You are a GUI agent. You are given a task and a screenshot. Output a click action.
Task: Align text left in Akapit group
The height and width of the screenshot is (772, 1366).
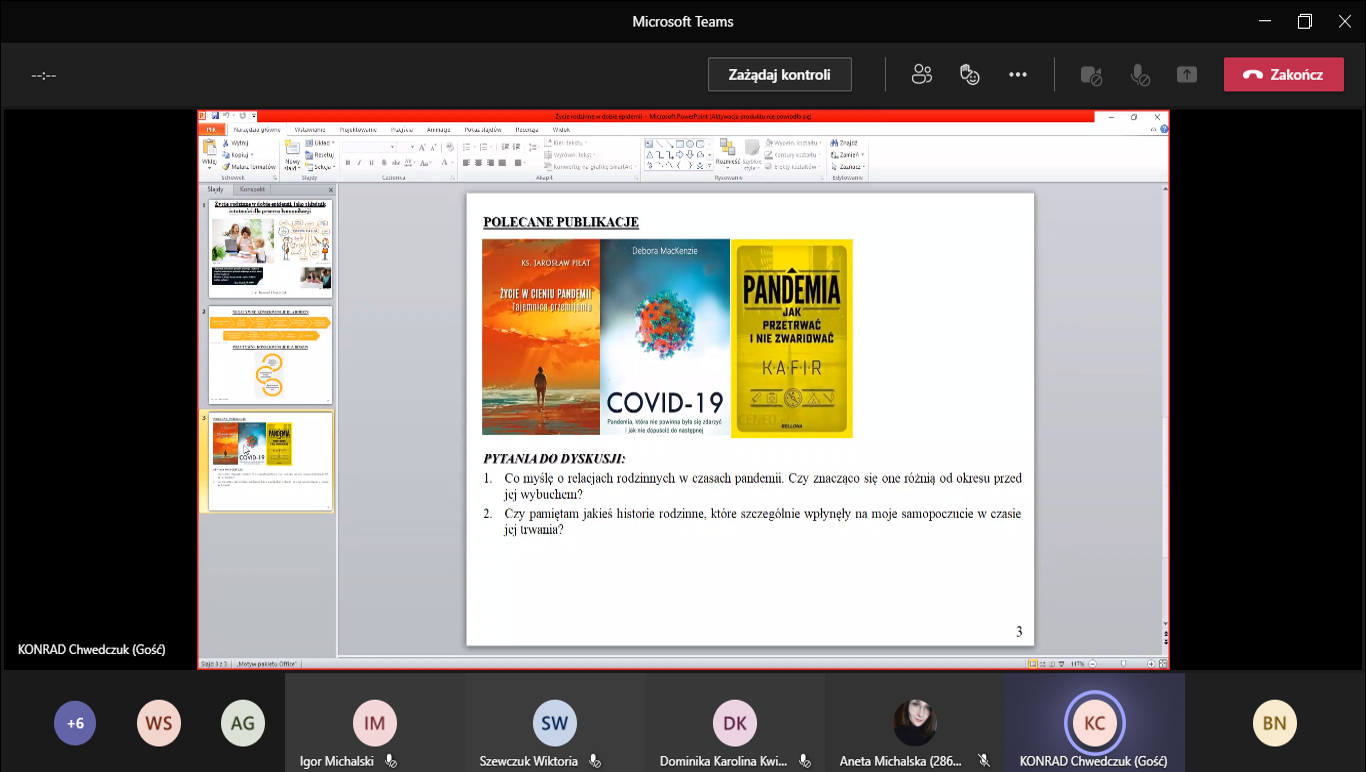click(x=466, y=163)
